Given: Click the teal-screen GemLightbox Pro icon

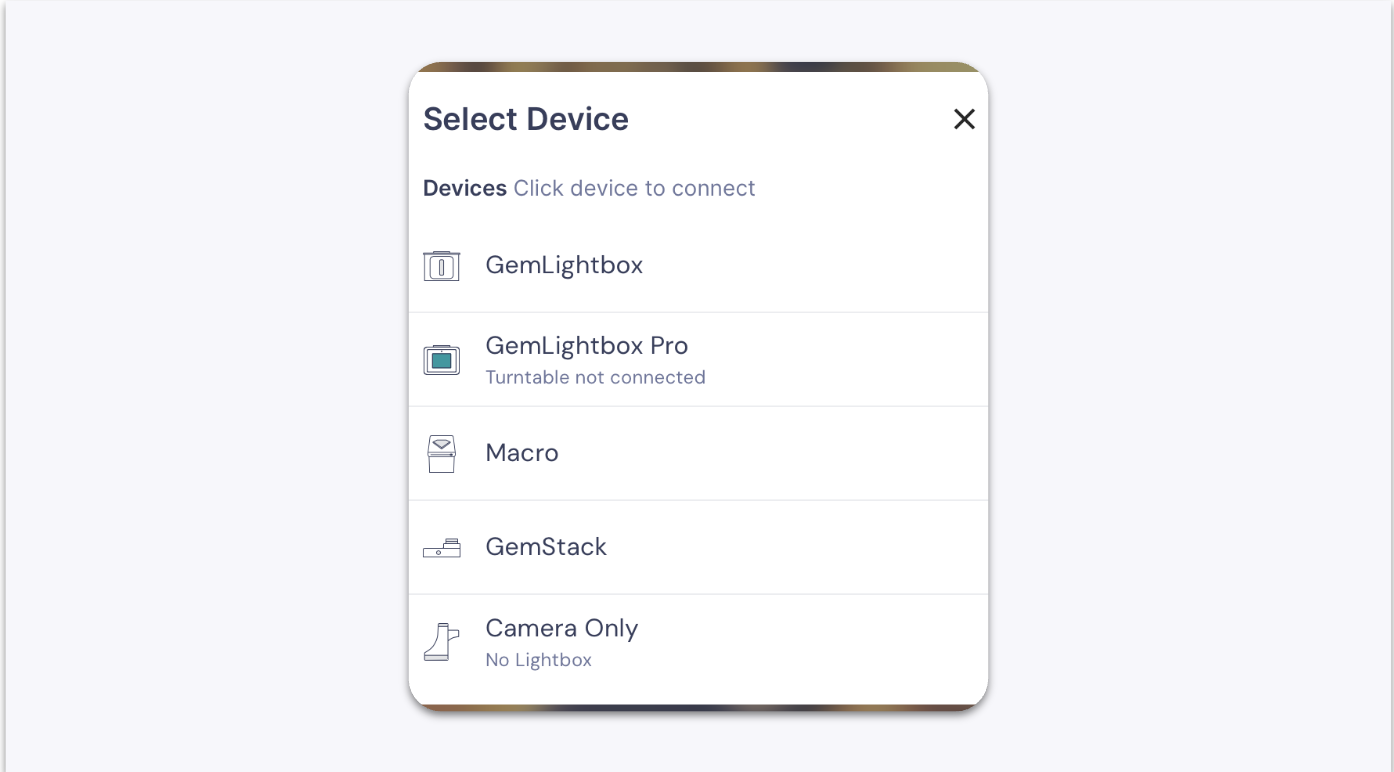Looking at the screenshot, I should tap(441, 359).
